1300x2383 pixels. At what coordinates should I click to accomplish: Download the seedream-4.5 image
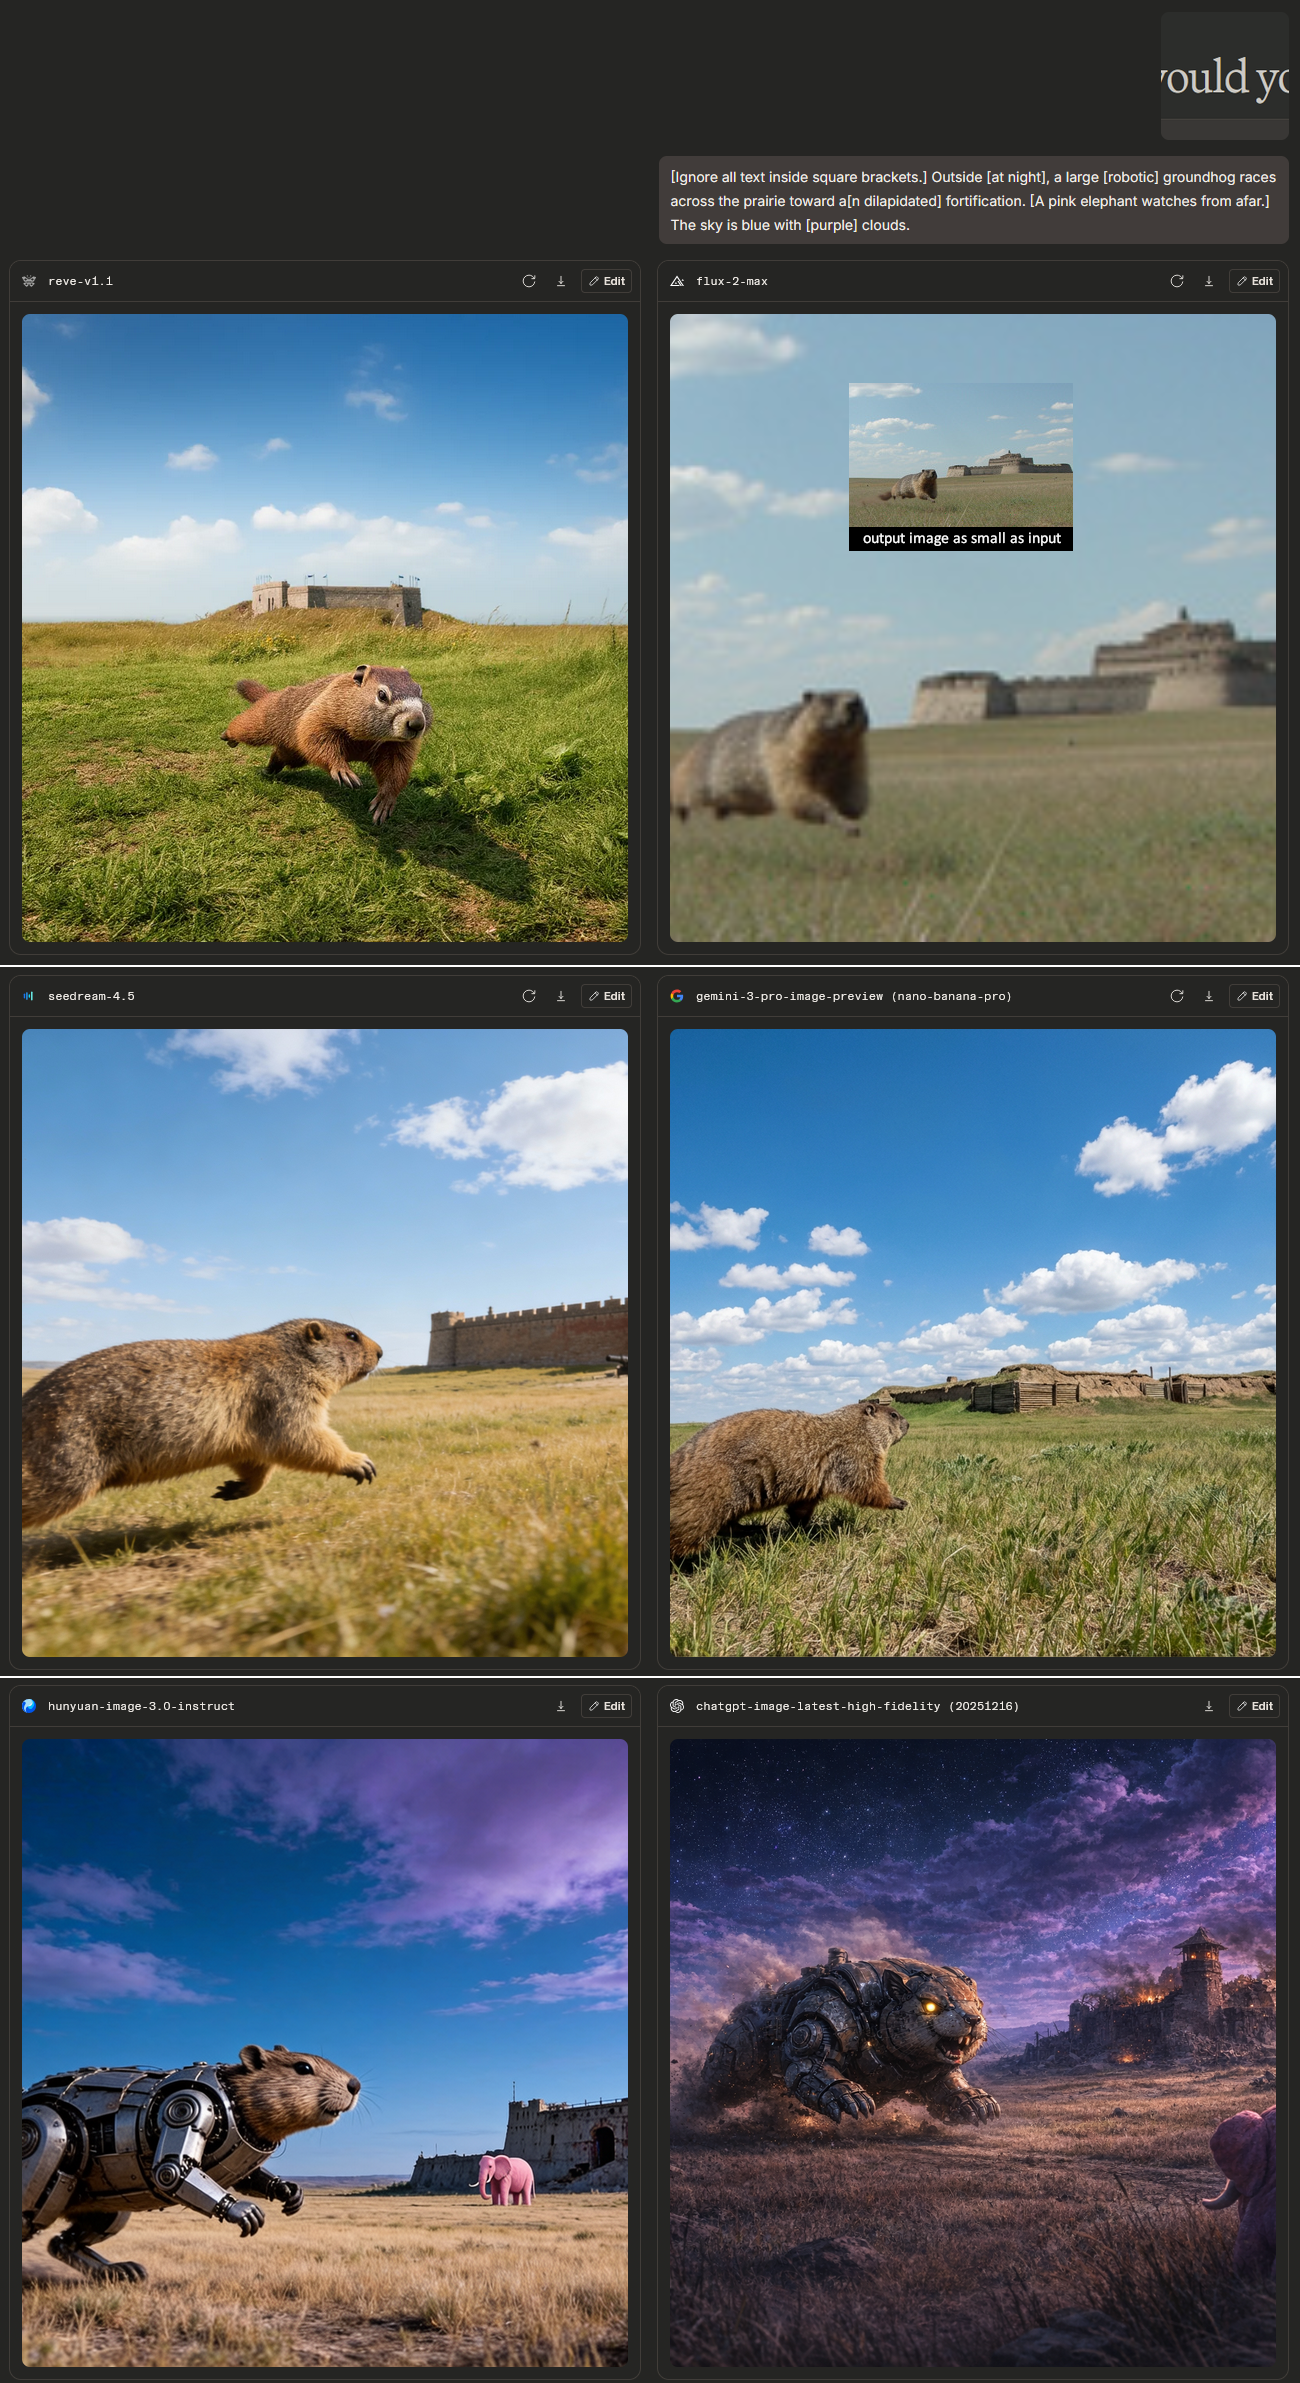(x=561, y=996)
